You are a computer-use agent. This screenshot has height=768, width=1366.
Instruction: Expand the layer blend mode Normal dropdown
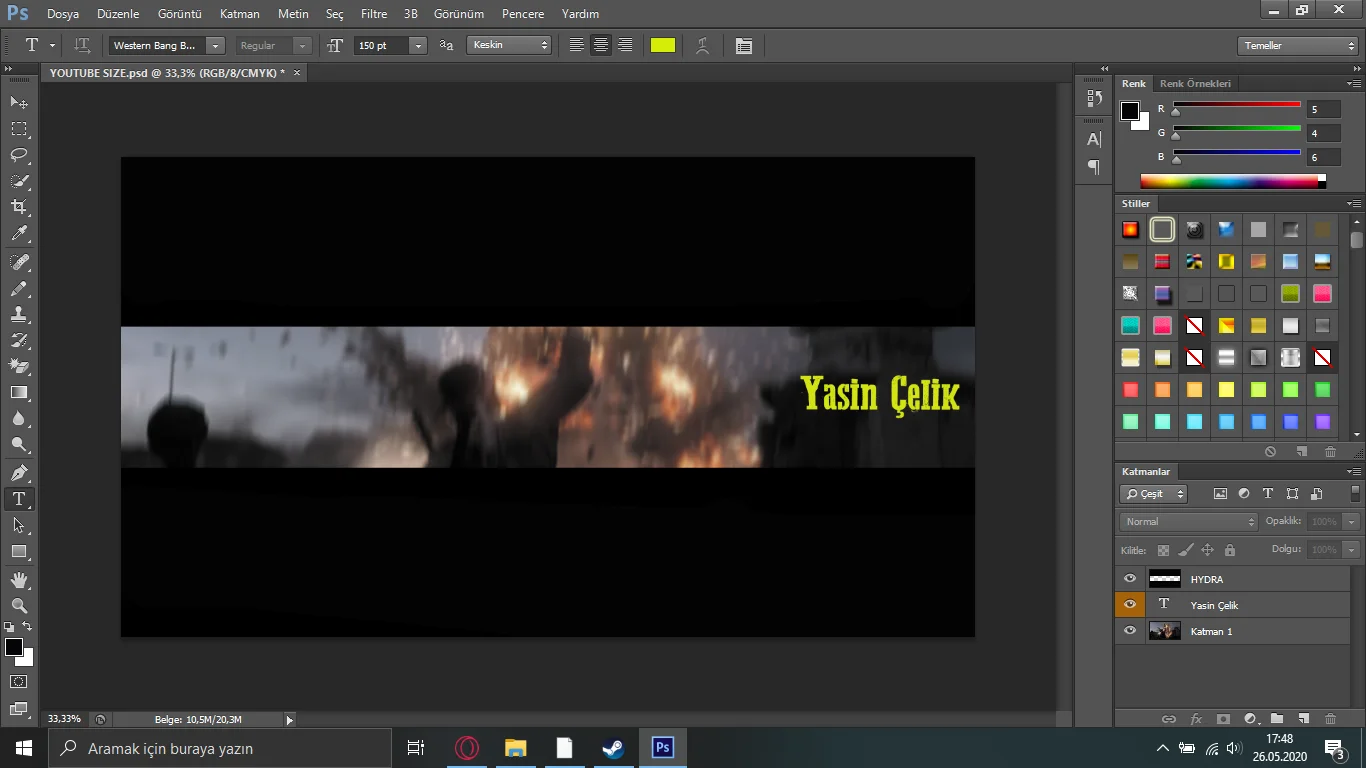click(x=1188, y=522)
